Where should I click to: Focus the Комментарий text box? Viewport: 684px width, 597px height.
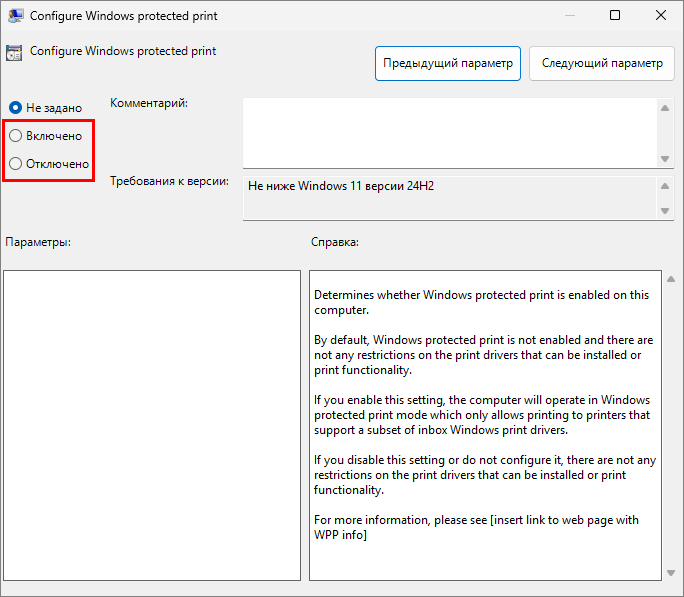pyautogui.click(x=449, y=133)
